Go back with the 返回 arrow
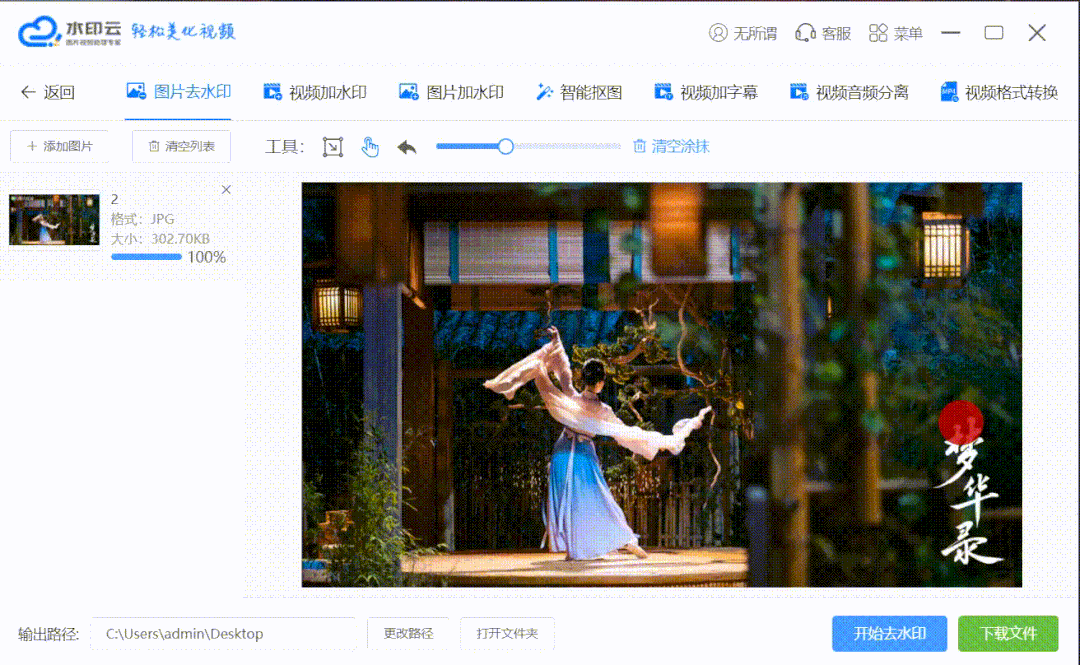The height and width of the screenshot is (665, 1080). (x=48, y=92)
